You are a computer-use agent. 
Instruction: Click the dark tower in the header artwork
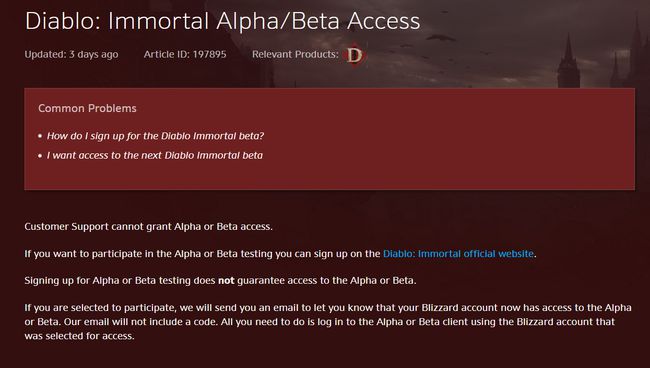(x=568, y=62)
